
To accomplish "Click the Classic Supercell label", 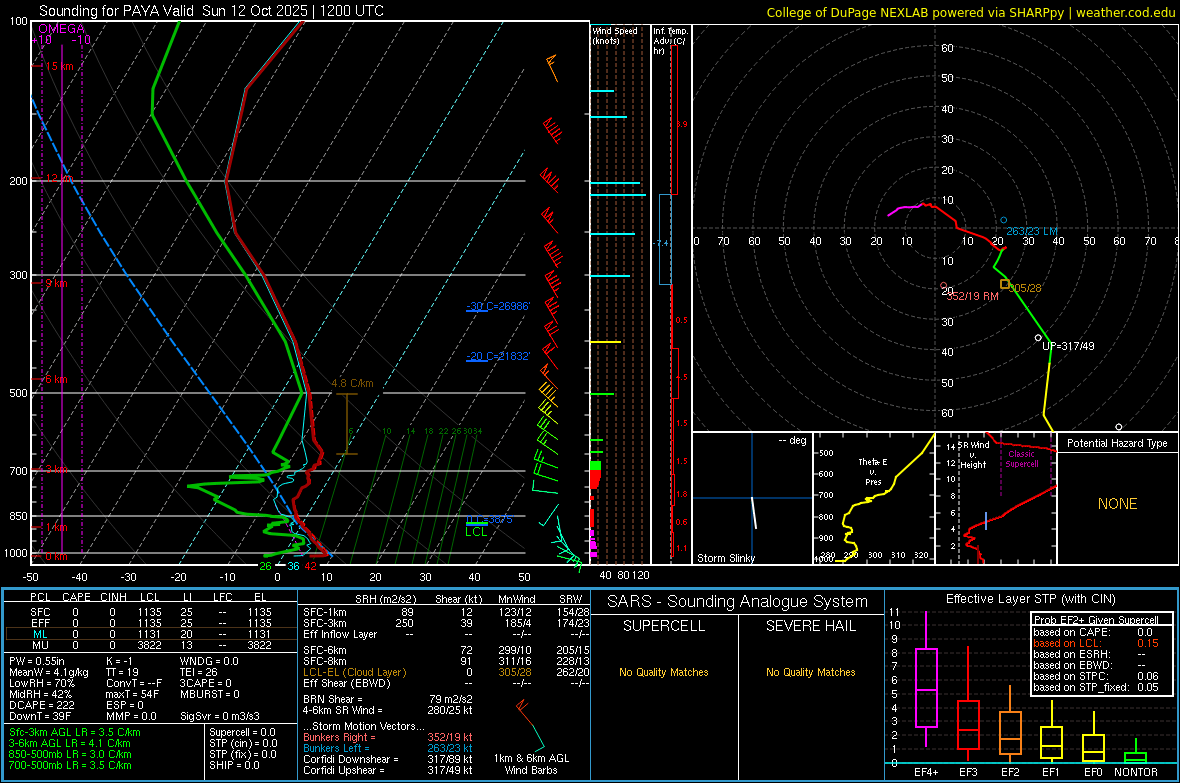I will (x=1021, y=459).
